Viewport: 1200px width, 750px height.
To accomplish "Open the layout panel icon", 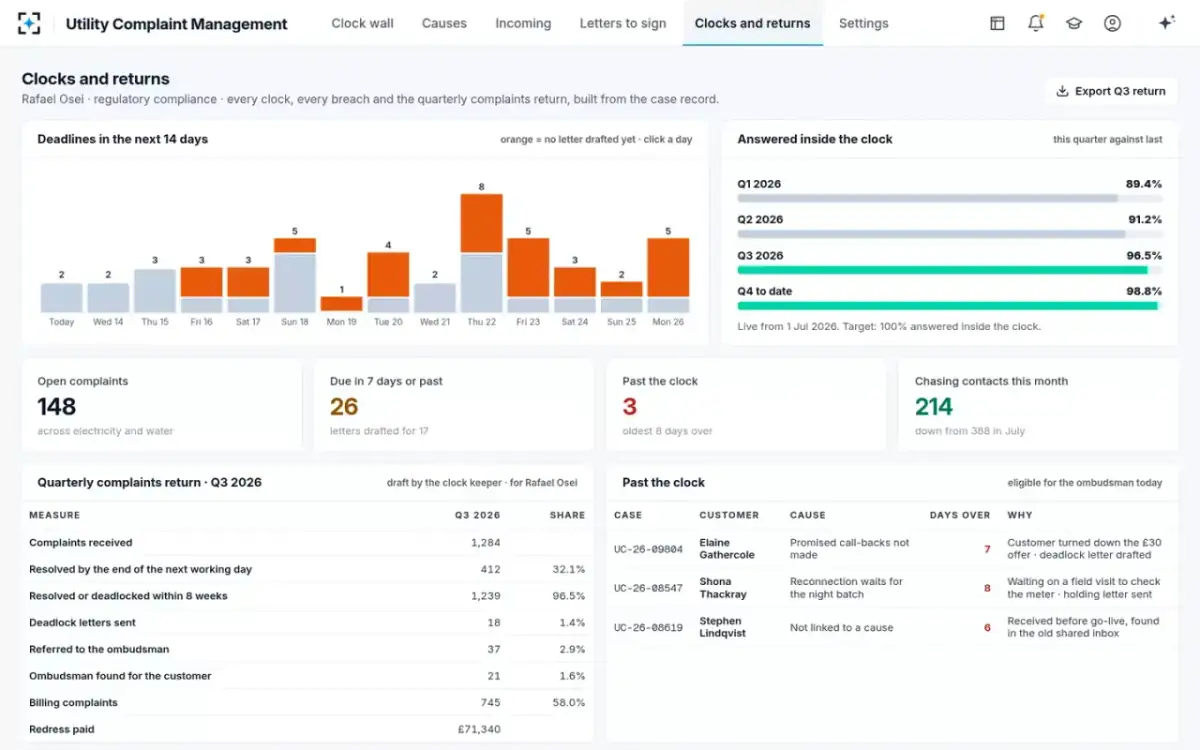I will [997, 23].
